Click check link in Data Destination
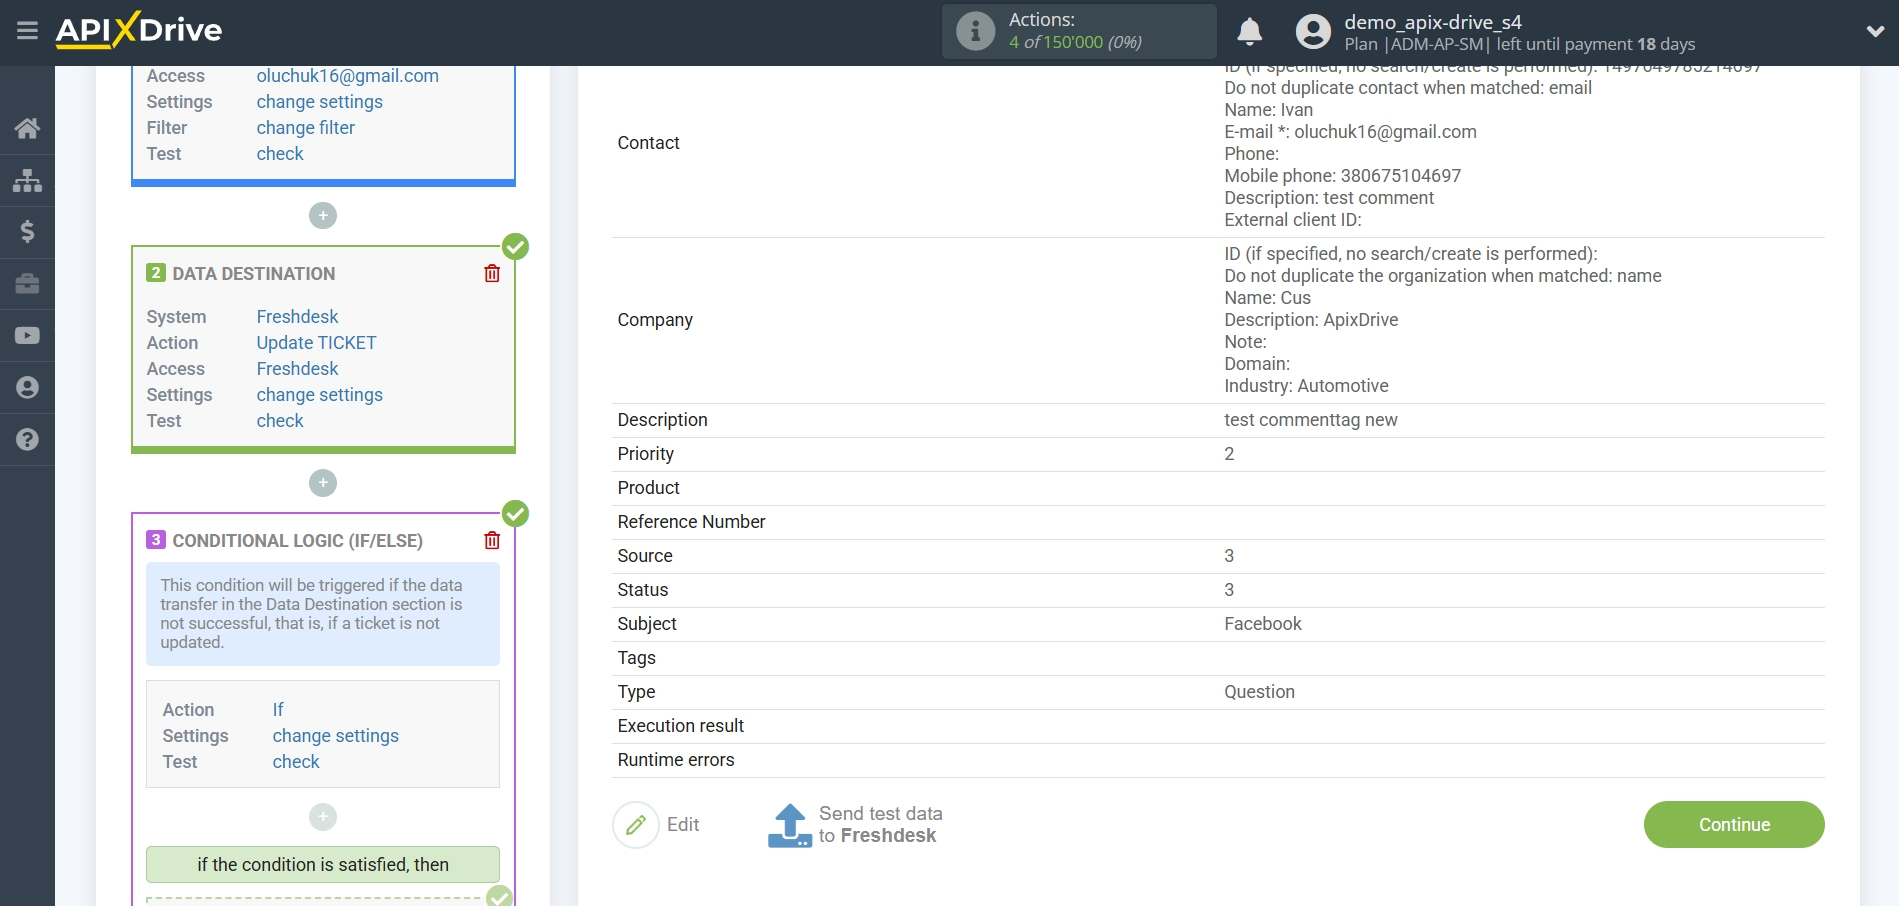 [x=280, y=421]
